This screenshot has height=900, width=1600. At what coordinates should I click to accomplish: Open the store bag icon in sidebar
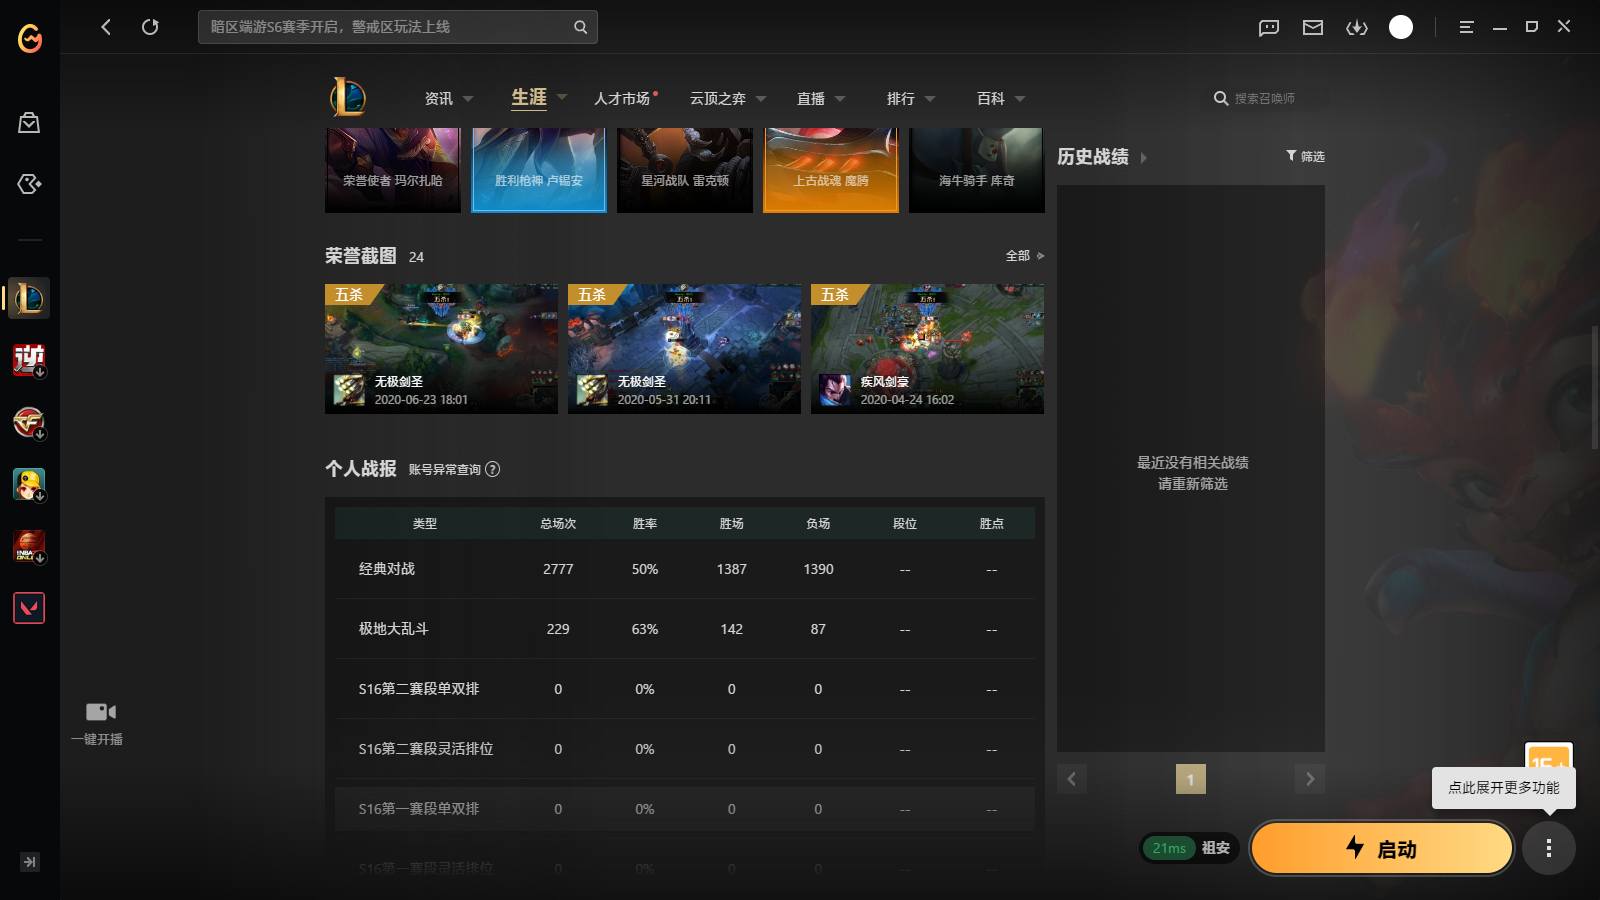pyautogui.click(x=29, y=123)
